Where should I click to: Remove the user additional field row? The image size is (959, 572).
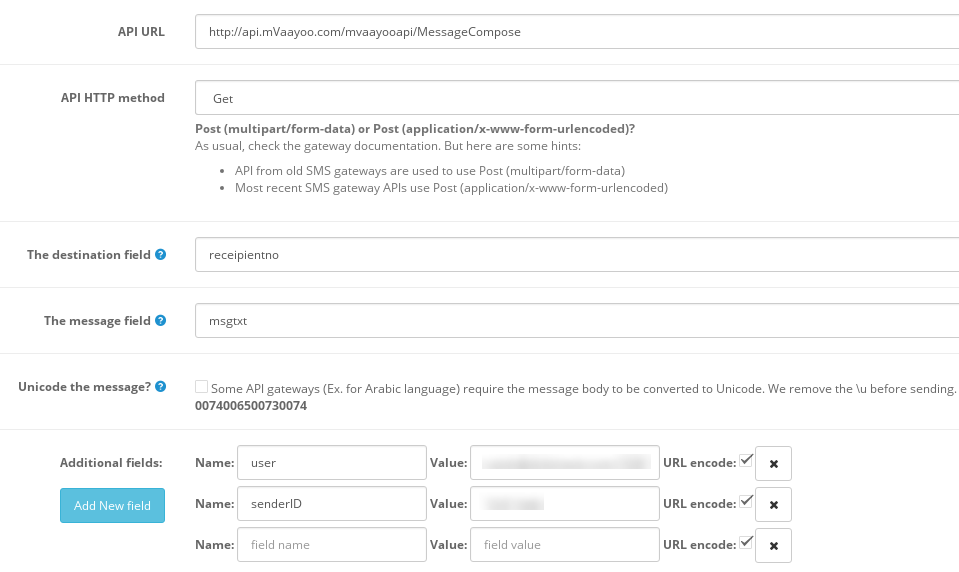pos(773,463)
